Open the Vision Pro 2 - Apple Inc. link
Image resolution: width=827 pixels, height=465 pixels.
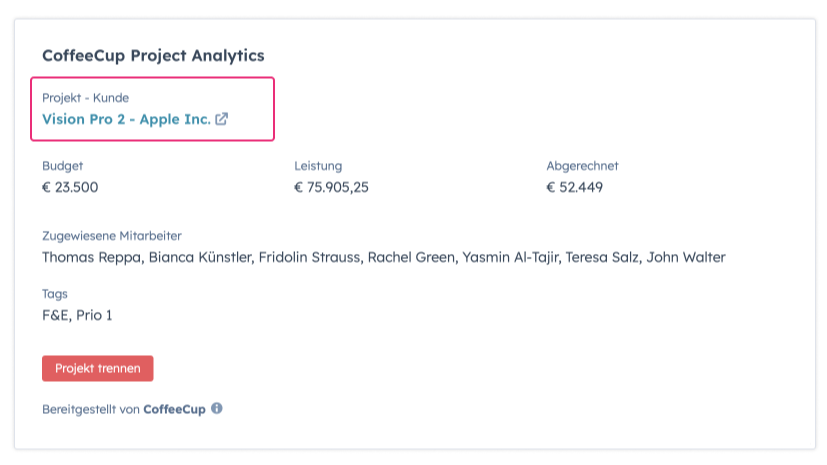pos(126,119)
